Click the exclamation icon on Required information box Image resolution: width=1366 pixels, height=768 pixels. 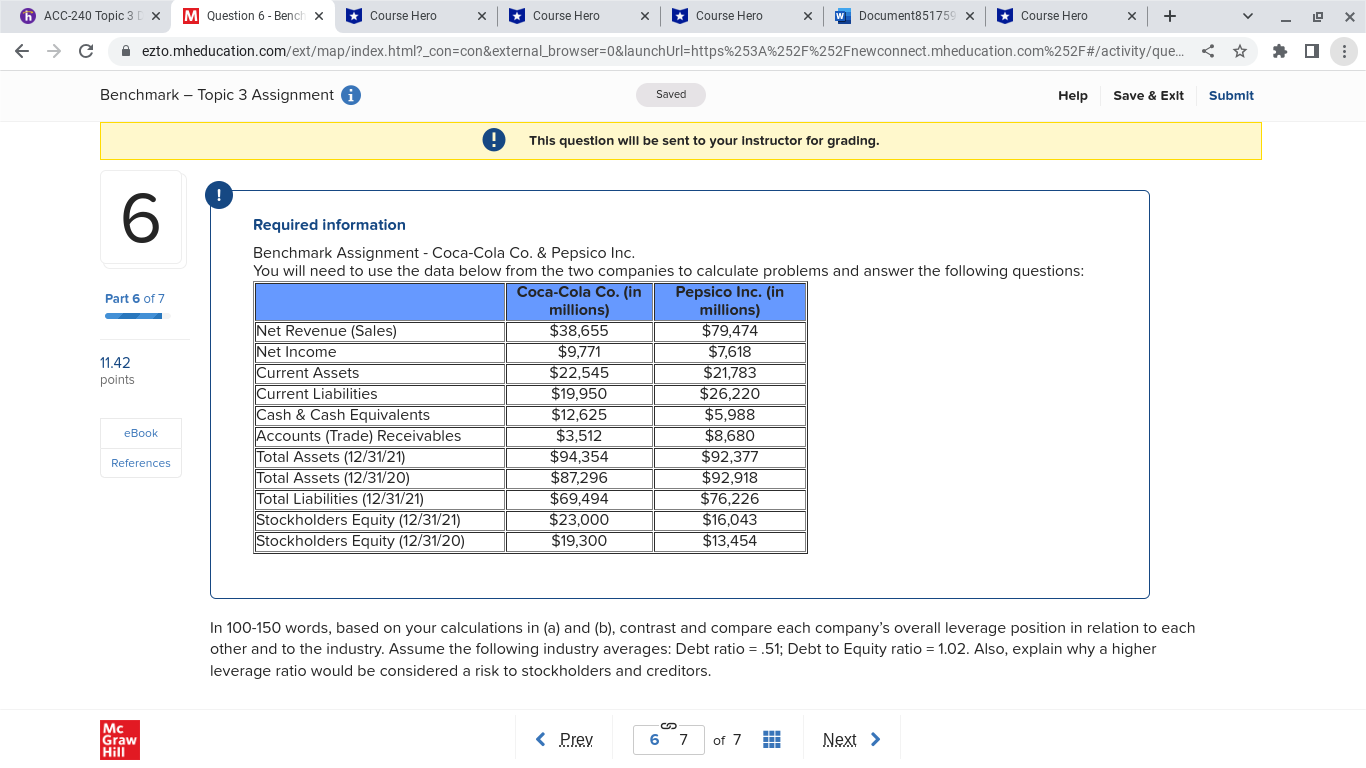(219, 195)
